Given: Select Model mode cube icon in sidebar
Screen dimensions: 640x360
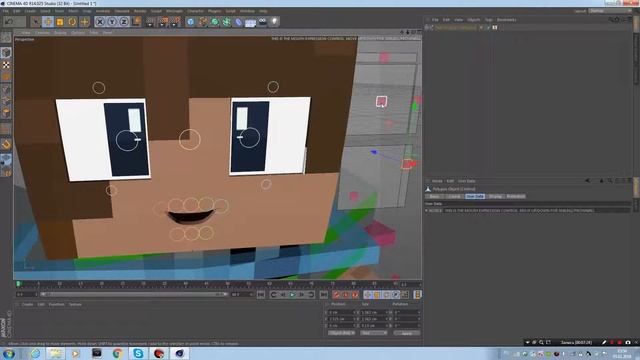Looking at the screenshot, I should (6, 52).
